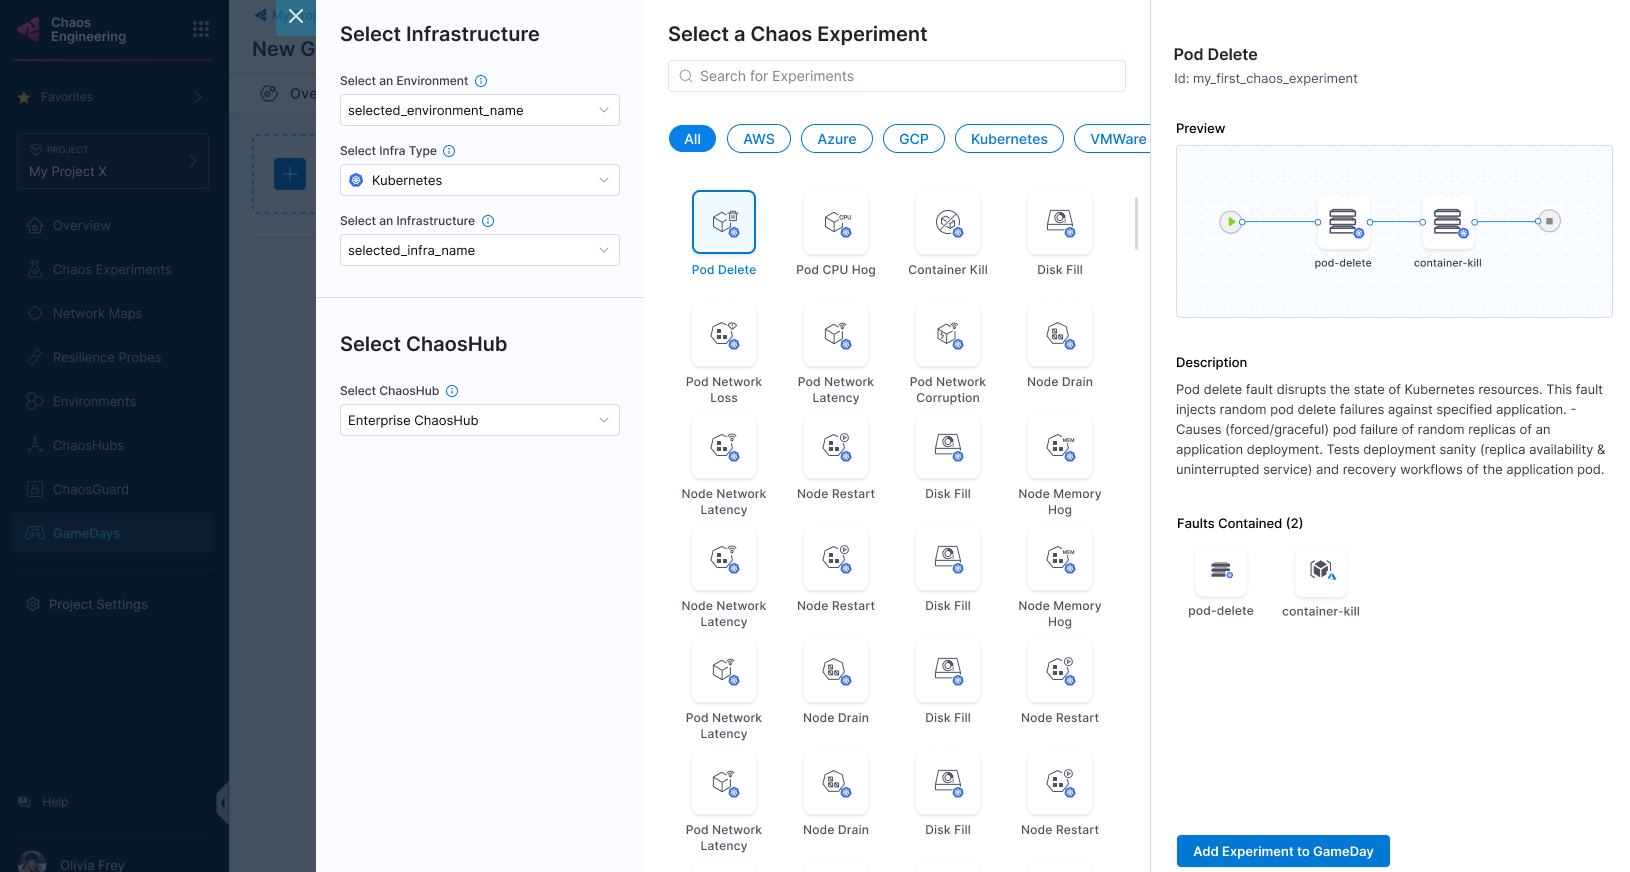Open the Enterprise ChaosHub dropdown
The height and width of the screenshot is (872, 1630).
(x=479, y=420)
